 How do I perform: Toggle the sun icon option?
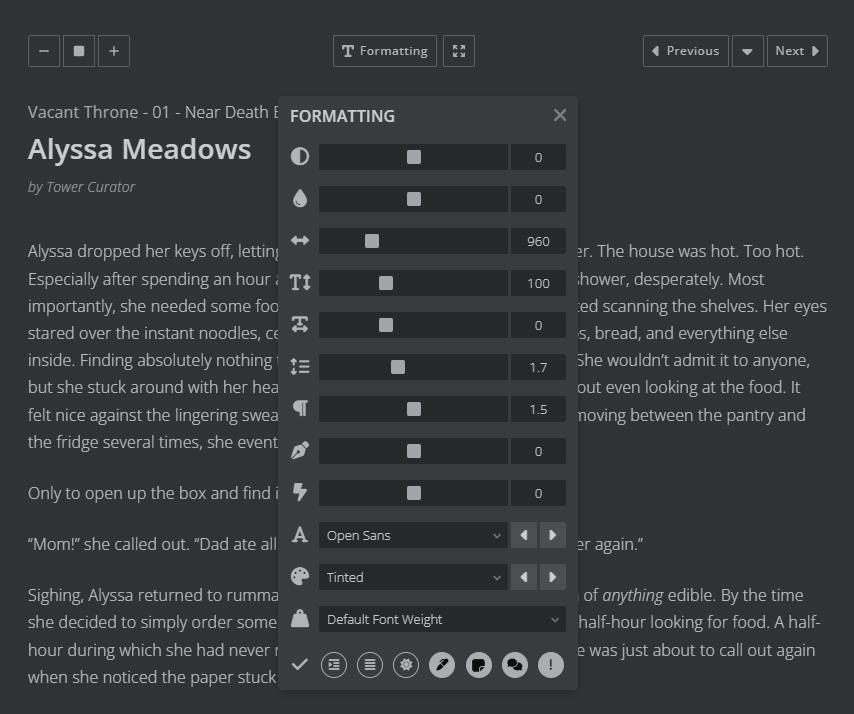tap(406, 665)
